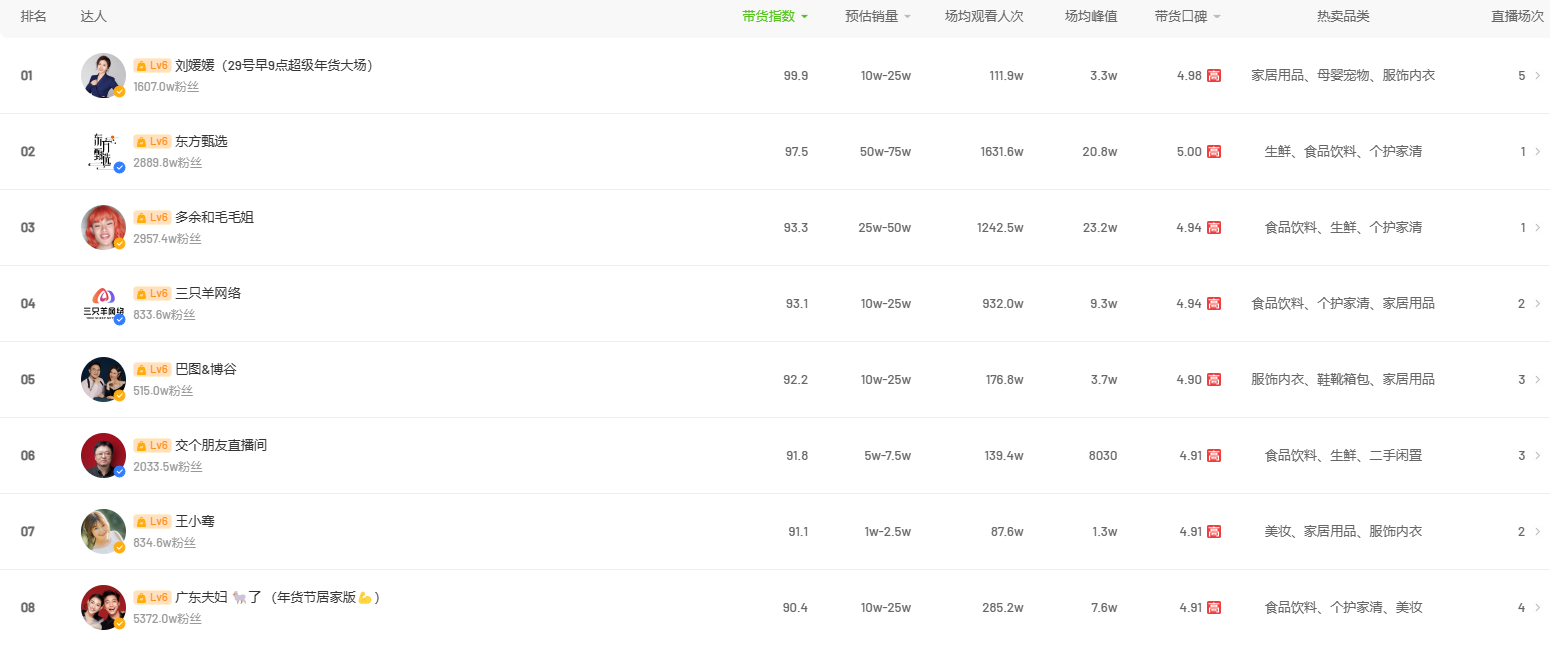
Task: Click 带货指数 column header
Action: point(768,17)
